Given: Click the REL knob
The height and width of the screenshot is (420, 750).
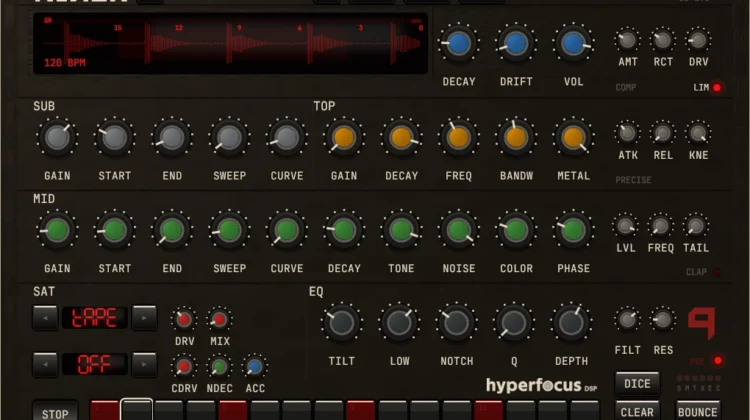Looking at the screenshot, I should coord(662,133).
